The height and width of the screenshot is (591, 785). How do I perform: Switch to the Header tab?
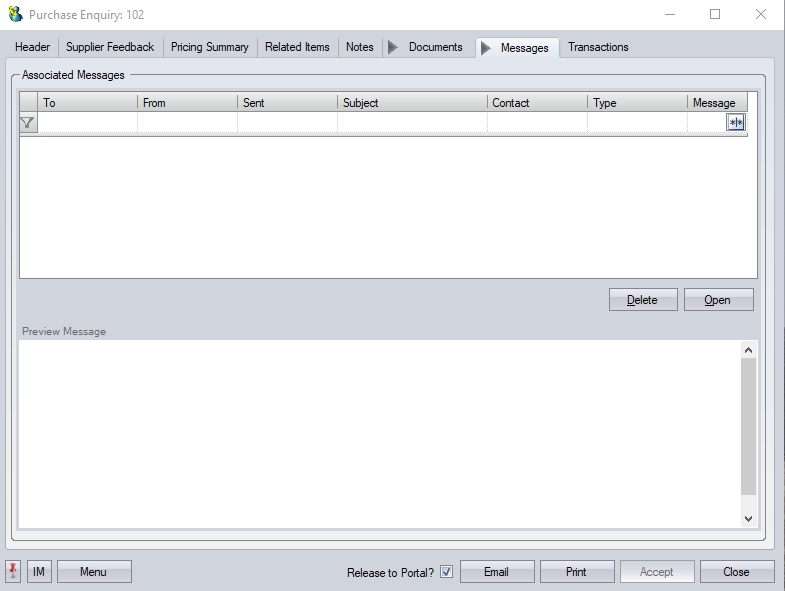click(33, 47)
